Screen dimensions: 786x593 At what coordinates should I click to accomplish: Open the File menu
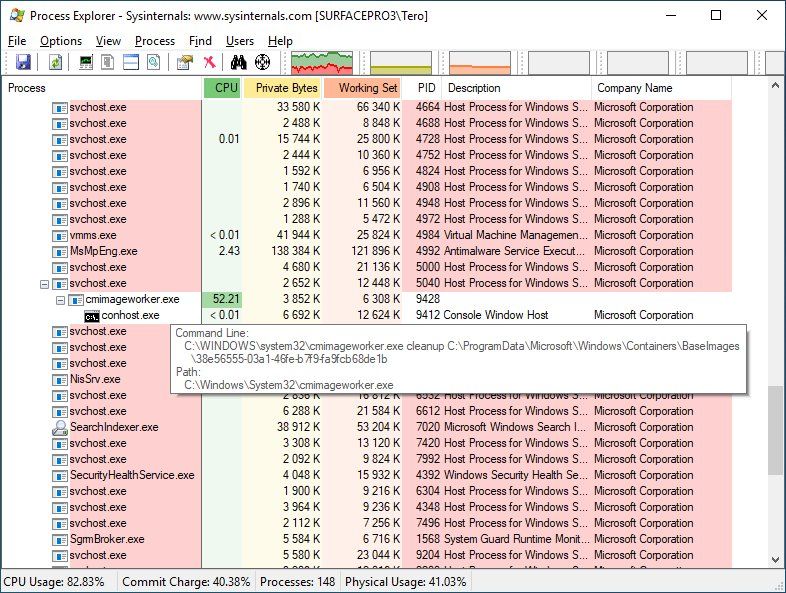tap(17, 41)
